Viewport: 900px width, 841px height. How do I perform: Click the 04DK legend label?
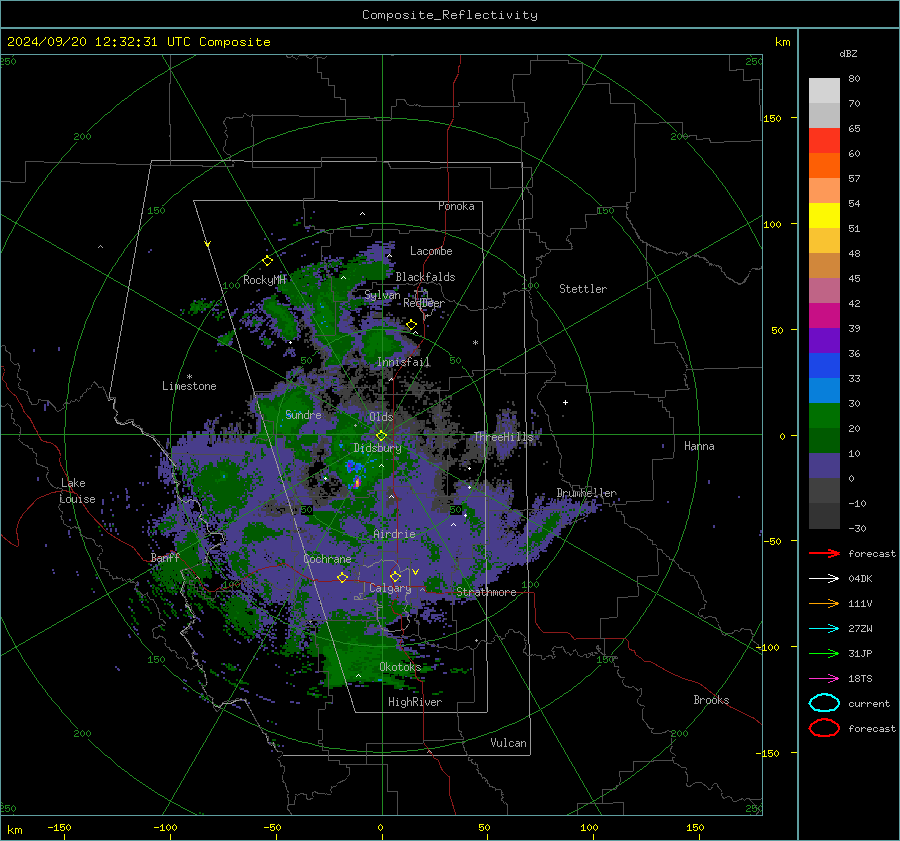tap(860, 579)
